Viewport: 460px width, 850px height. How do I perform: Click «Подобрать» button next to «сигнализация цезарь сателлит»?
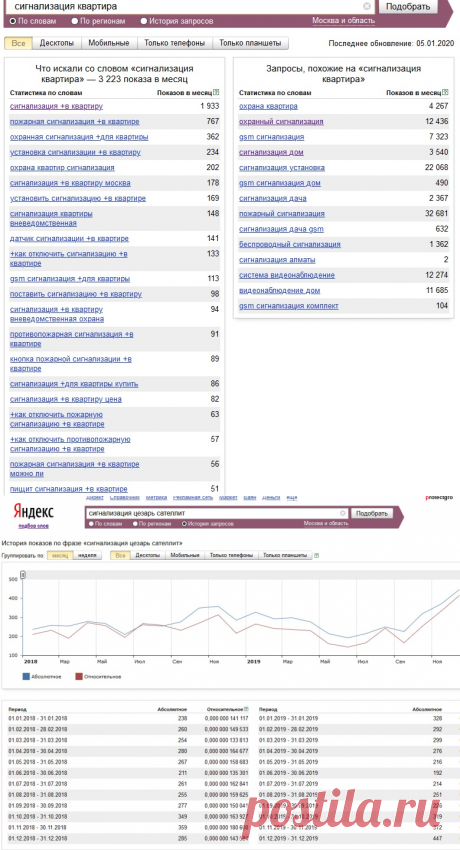pyautogui.click(x=371, y=513)
